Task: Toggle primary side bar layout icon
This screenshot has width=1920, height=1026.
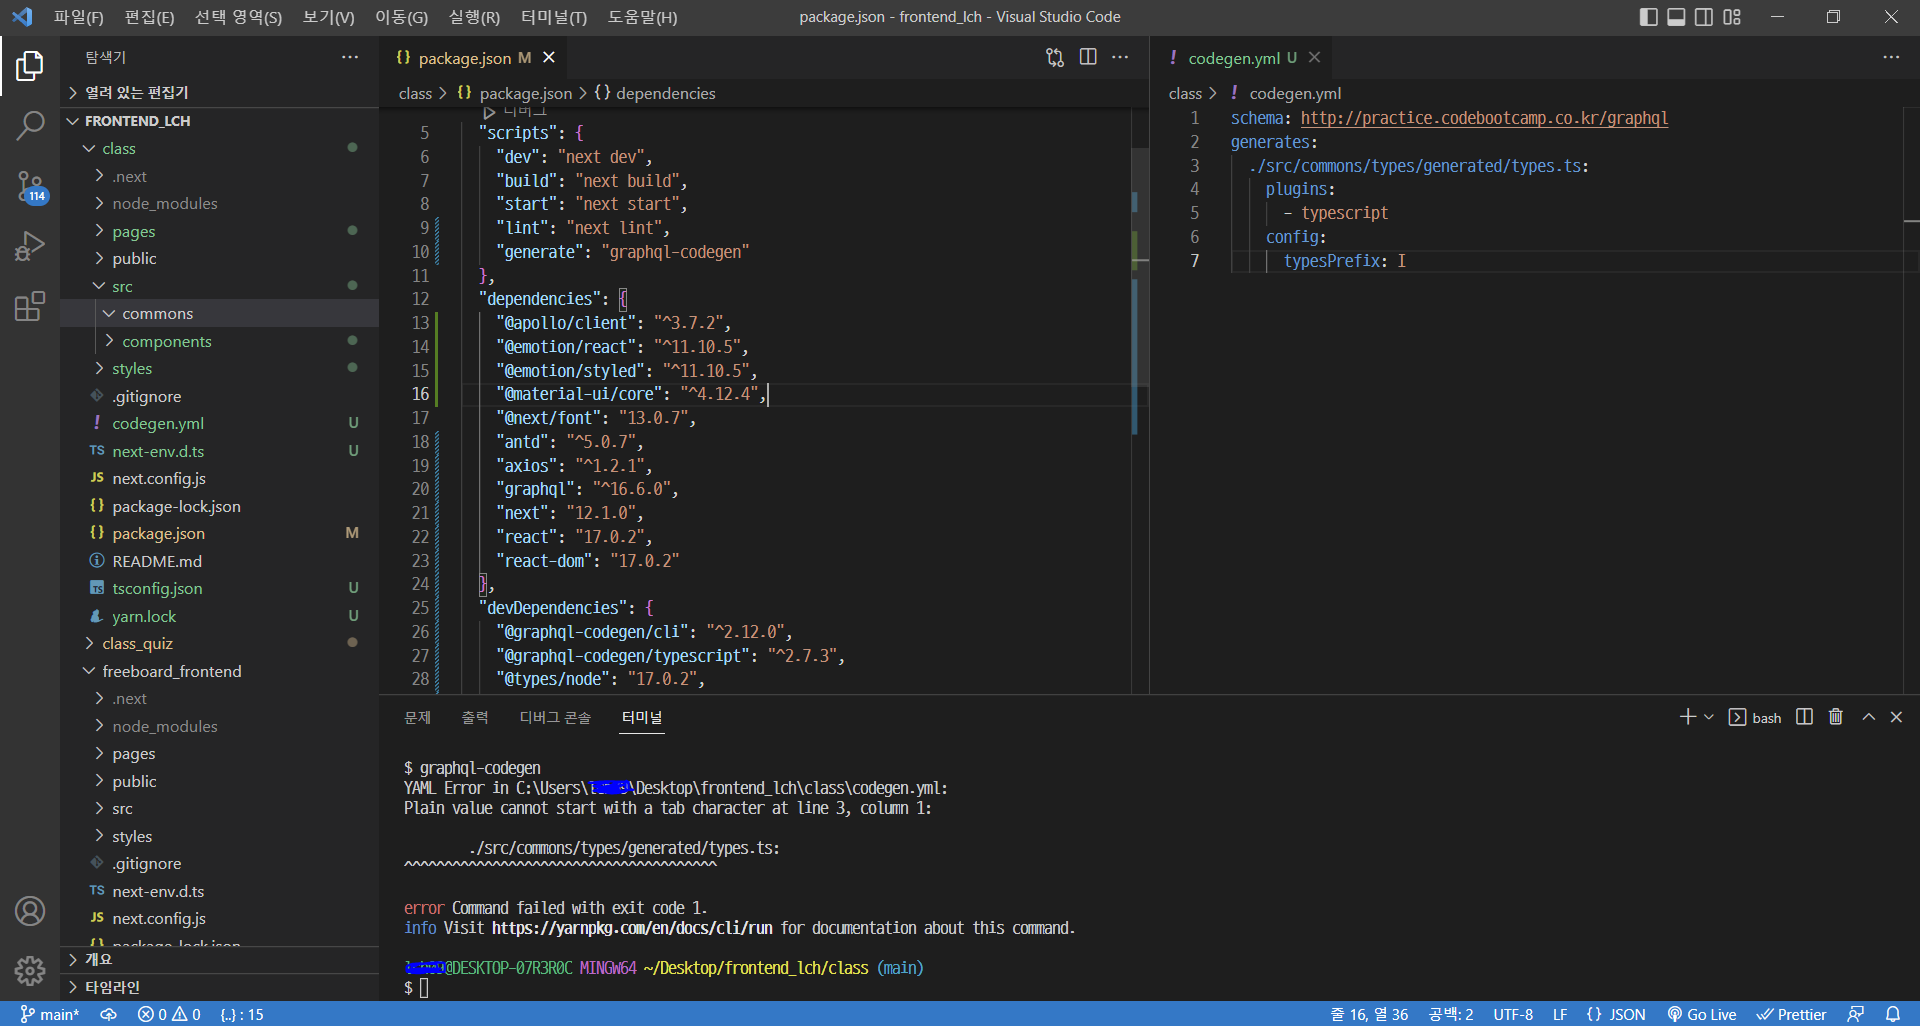Action: tap(1649, 17)
